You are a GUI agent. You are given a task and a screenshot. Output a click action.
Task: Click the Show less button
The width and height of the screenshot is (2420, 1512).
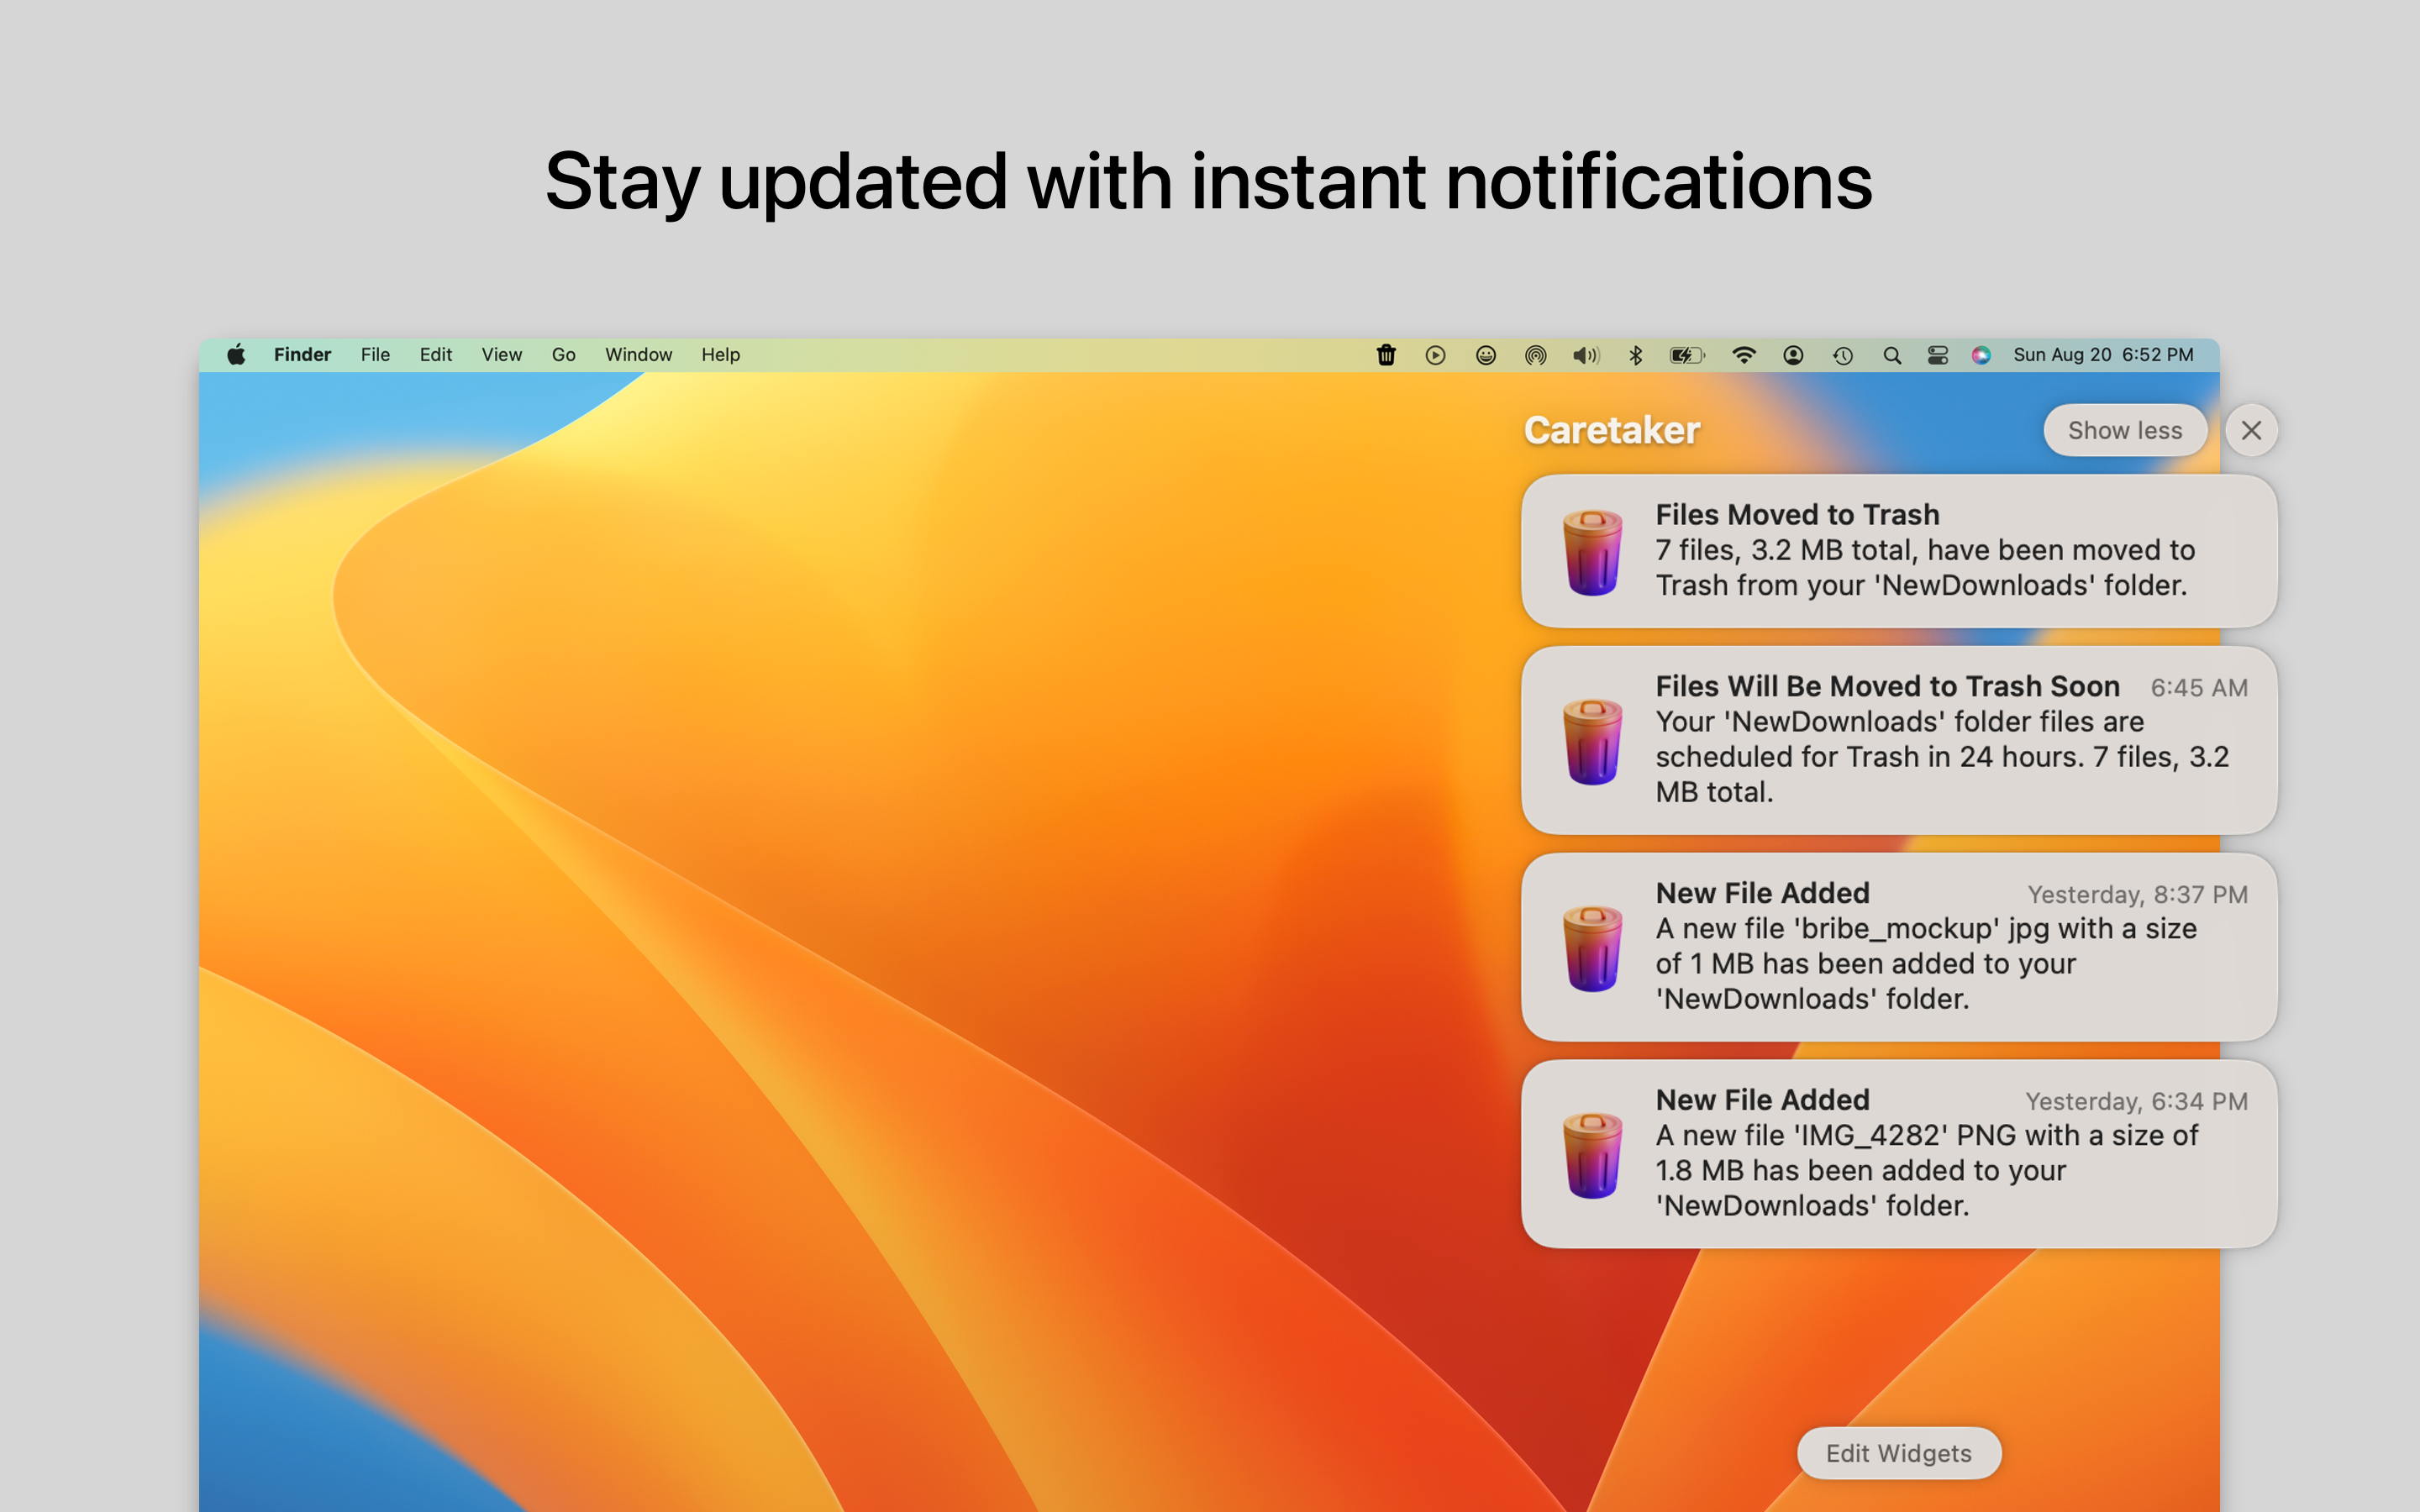coord(2125,430)
